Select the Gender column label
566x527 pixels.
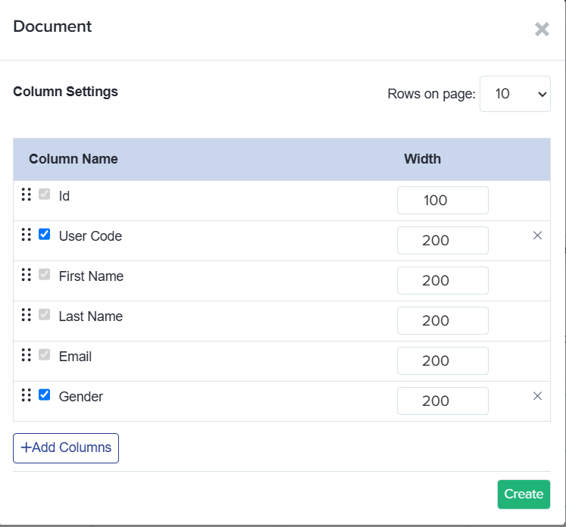(81, 396)
